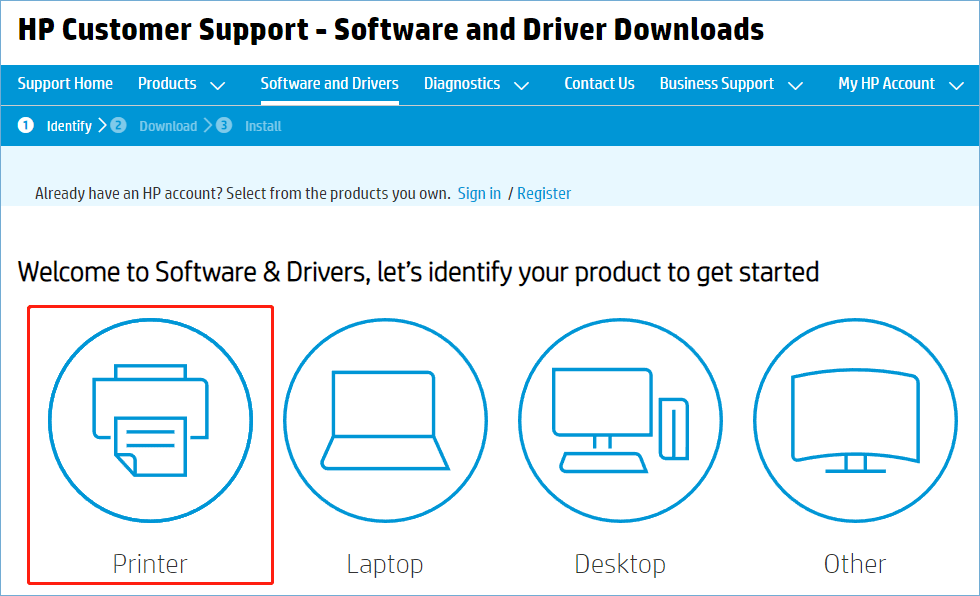Click the printer illustration inside the highlighted box
The image size is (980, 596).
[x=150, y=418]
